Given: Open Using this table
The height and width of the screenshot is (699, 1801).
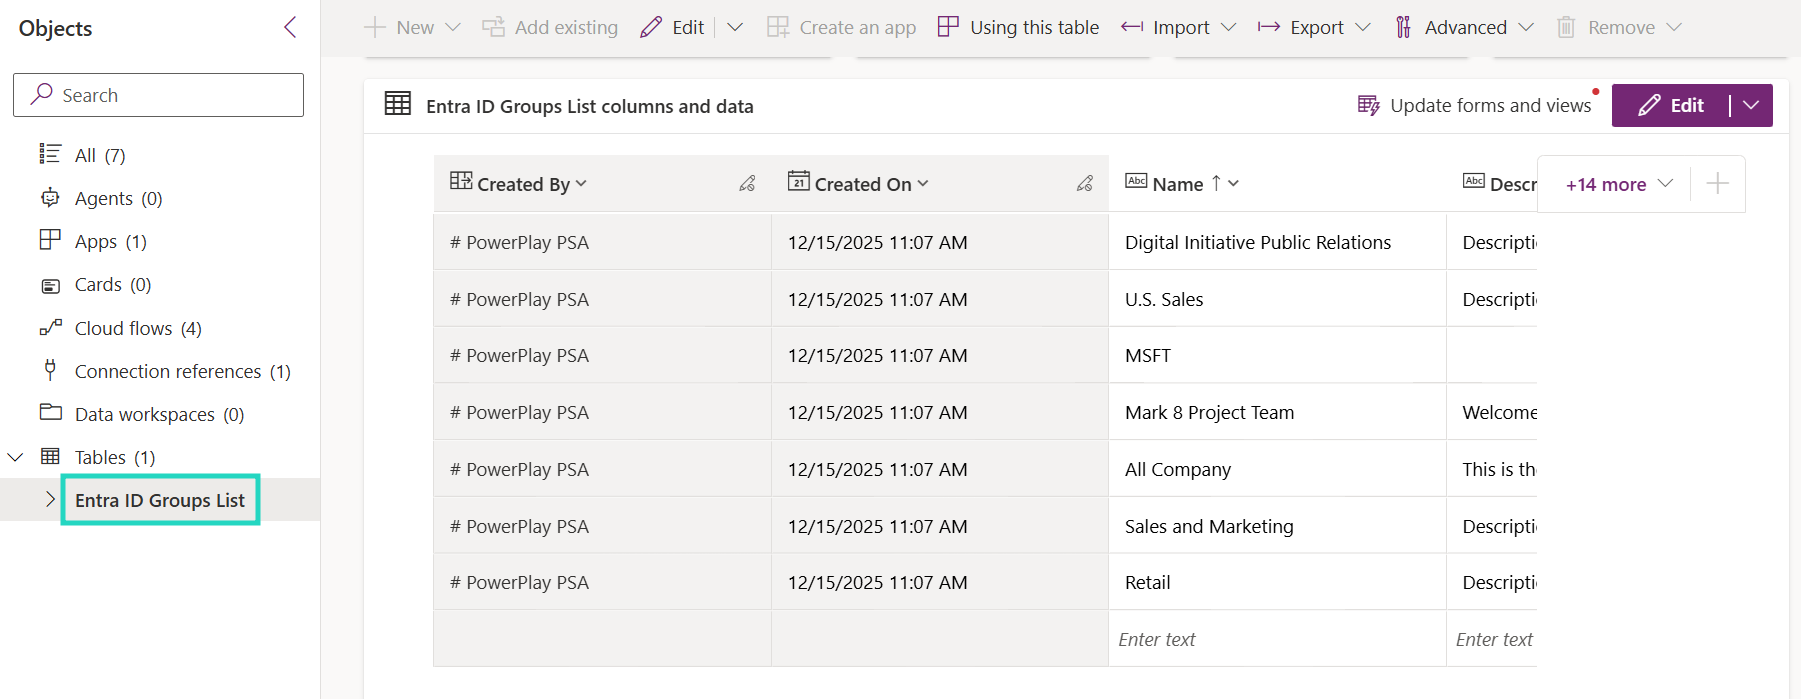Looking at the screenshot, I should tap(1018, 27).
